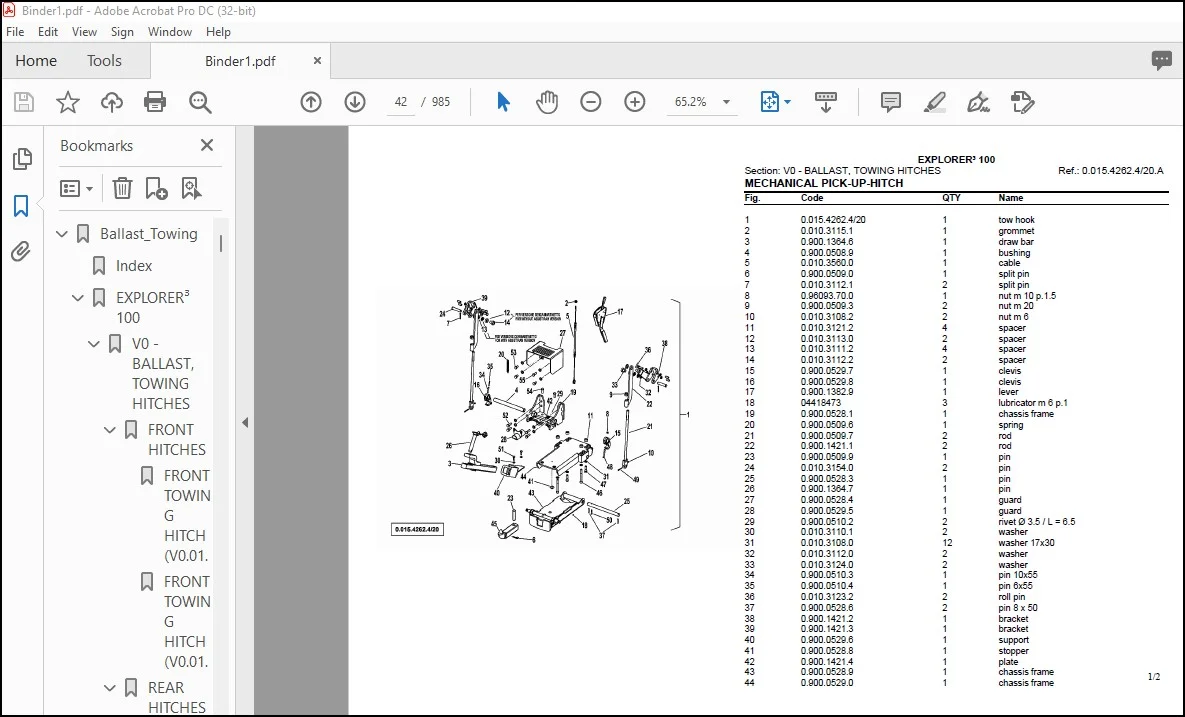This screenshot has width=1185, height=717.
Task: Click the page number field showing 42
Action: (x=401, y=102)
